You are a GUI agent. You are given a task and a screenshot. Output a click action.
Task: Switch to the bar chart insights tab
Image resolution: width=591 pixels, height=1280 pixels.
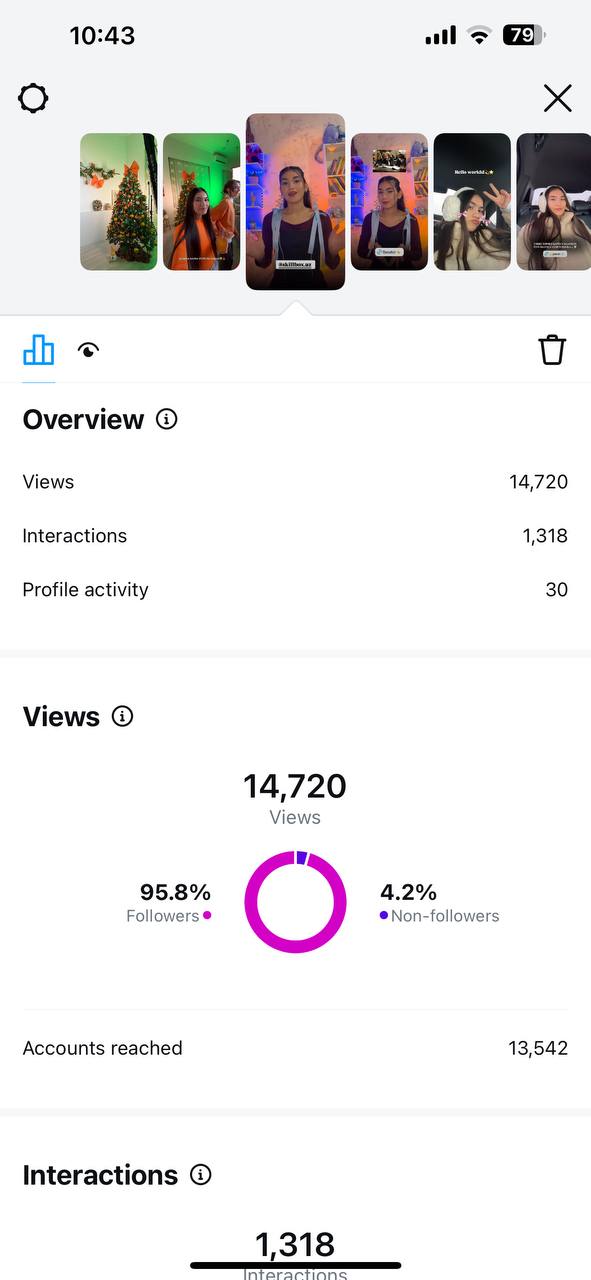39,350
